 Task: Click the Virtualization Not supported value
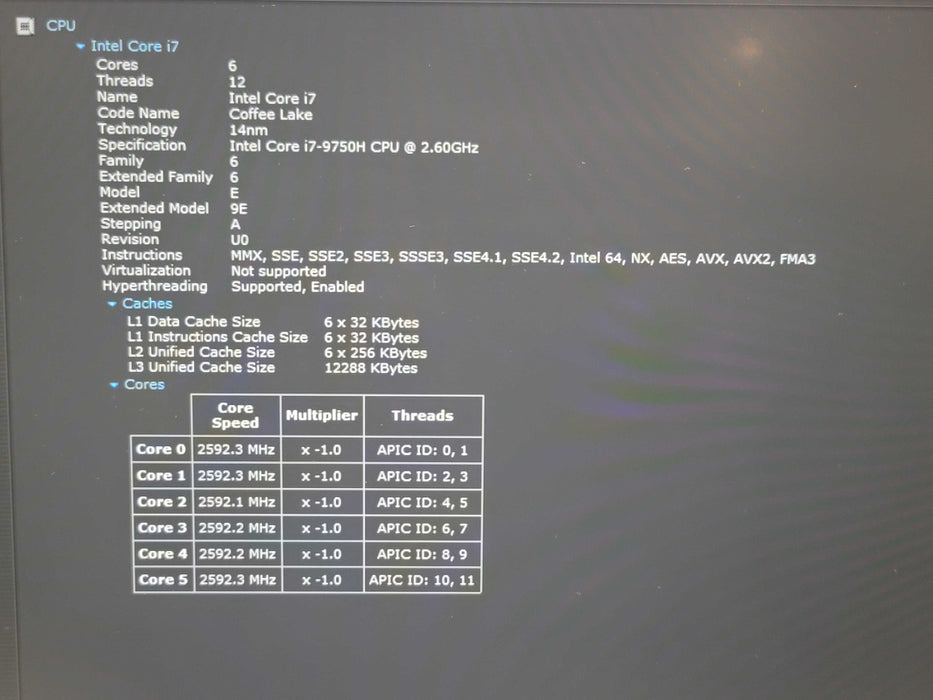(x=278, y=271)
